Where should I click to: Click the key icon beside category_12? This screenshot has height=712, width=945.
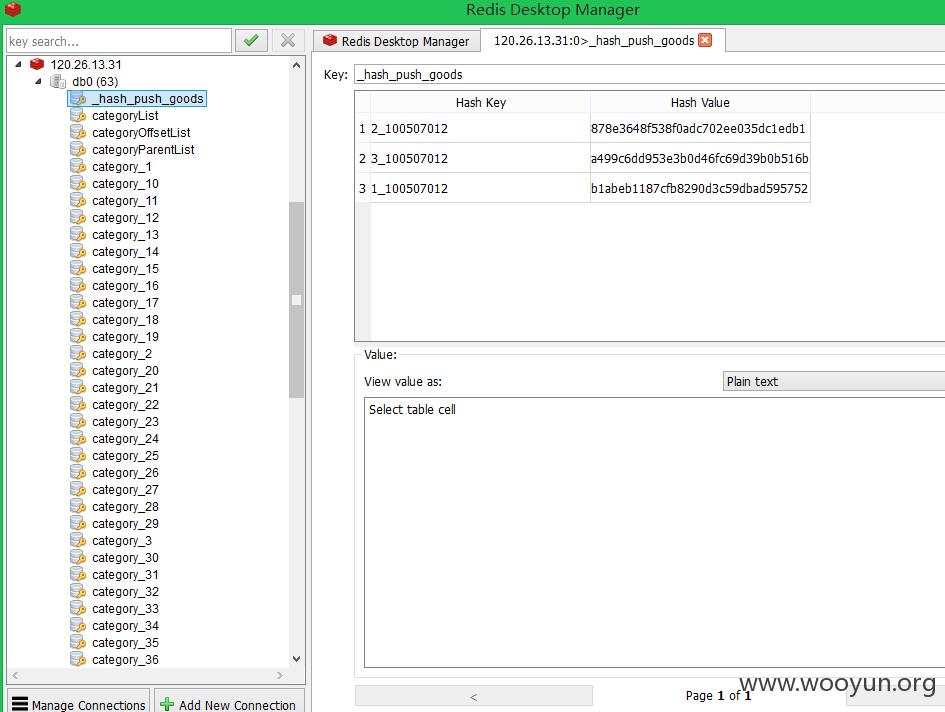pyautogui.click(x=78, y=217)
